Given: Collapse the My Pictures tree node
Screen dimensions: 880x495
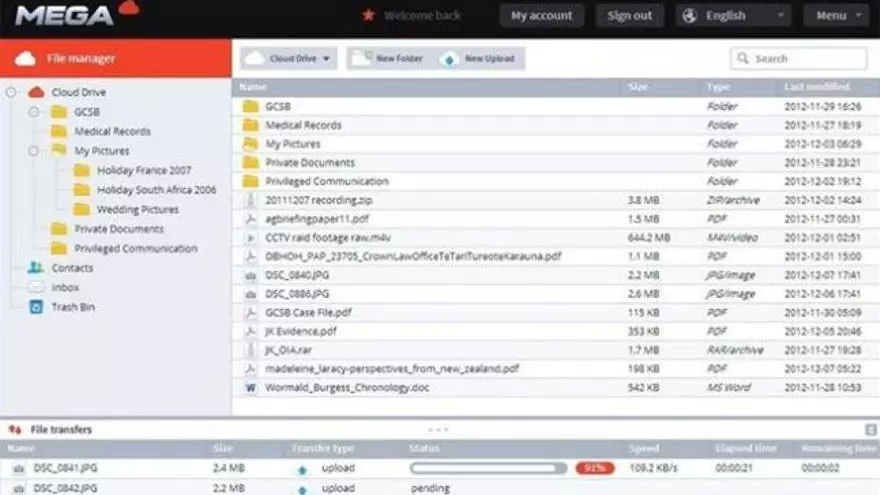Looking at the screenshot, I should click(x=33, y=151).
